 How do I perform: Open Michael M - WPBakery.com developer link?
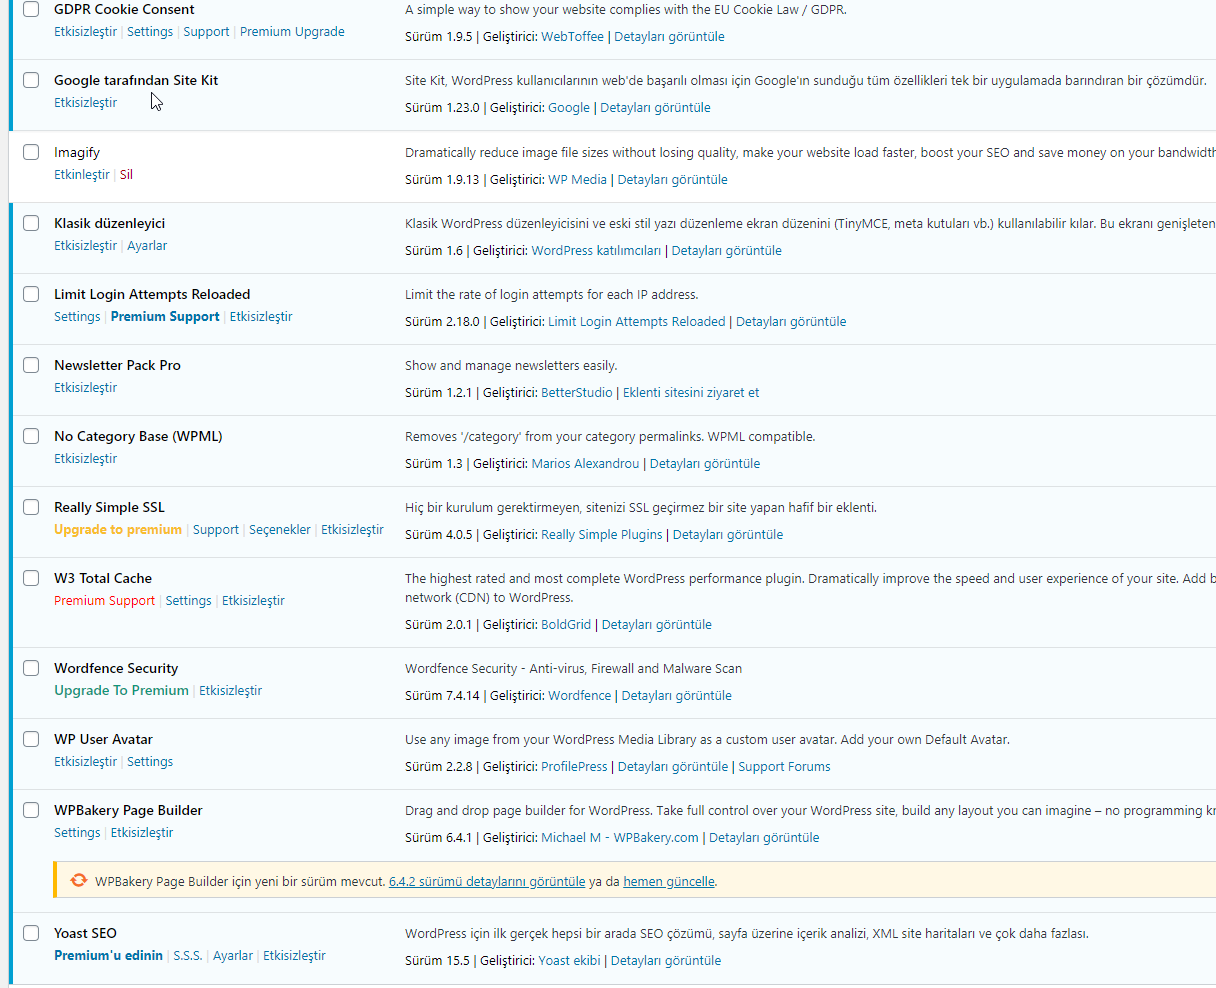pos(620,837)
